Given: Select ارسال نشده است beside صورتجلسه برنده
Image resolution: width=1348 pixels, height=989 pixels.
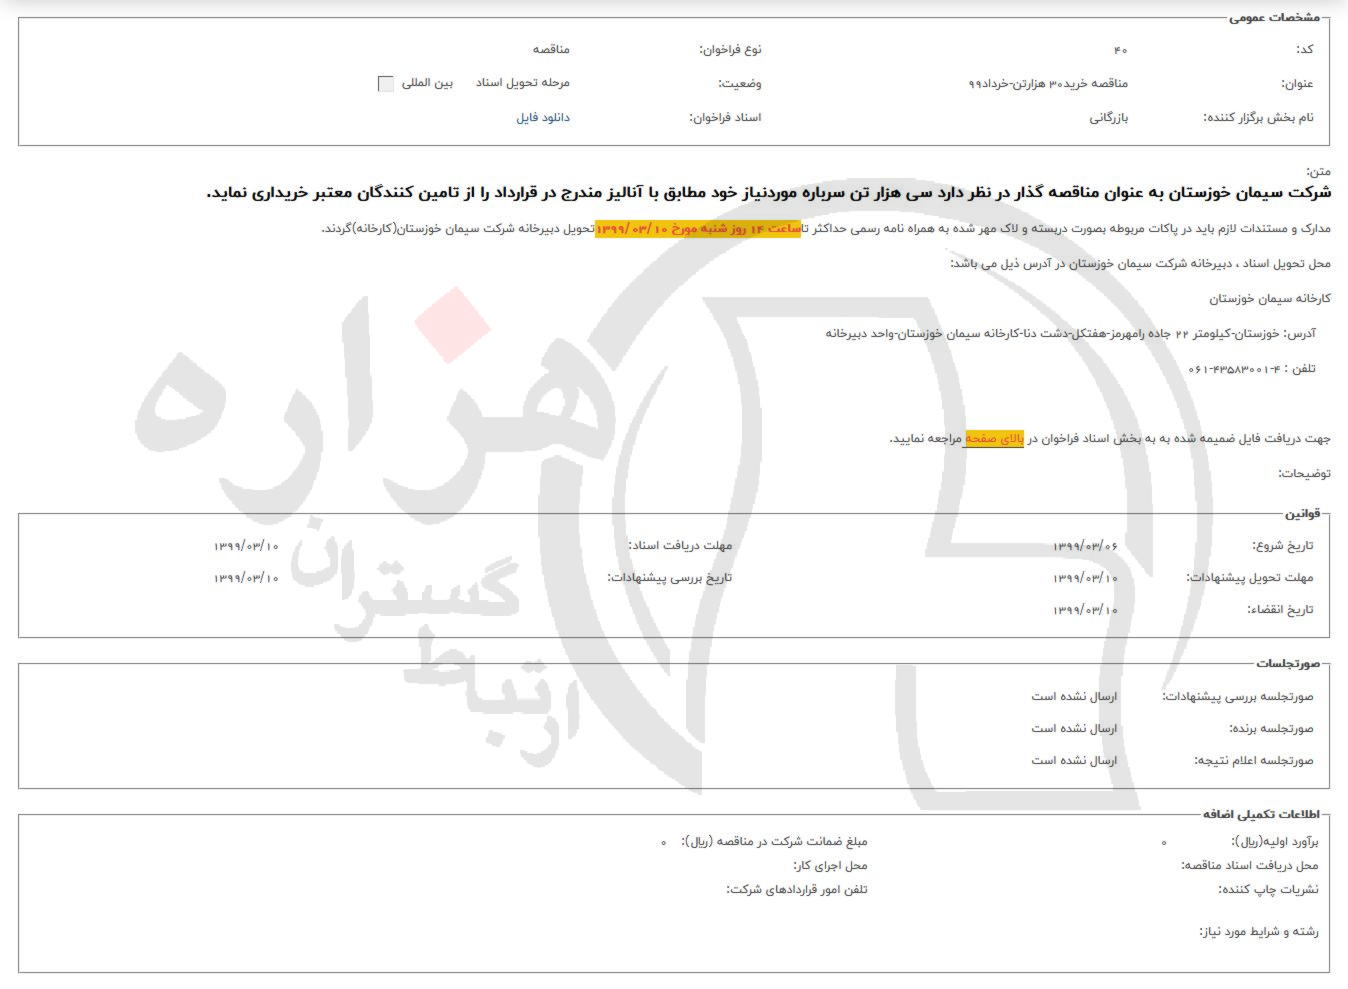Looking at the screenshot, I should 1074,729.
